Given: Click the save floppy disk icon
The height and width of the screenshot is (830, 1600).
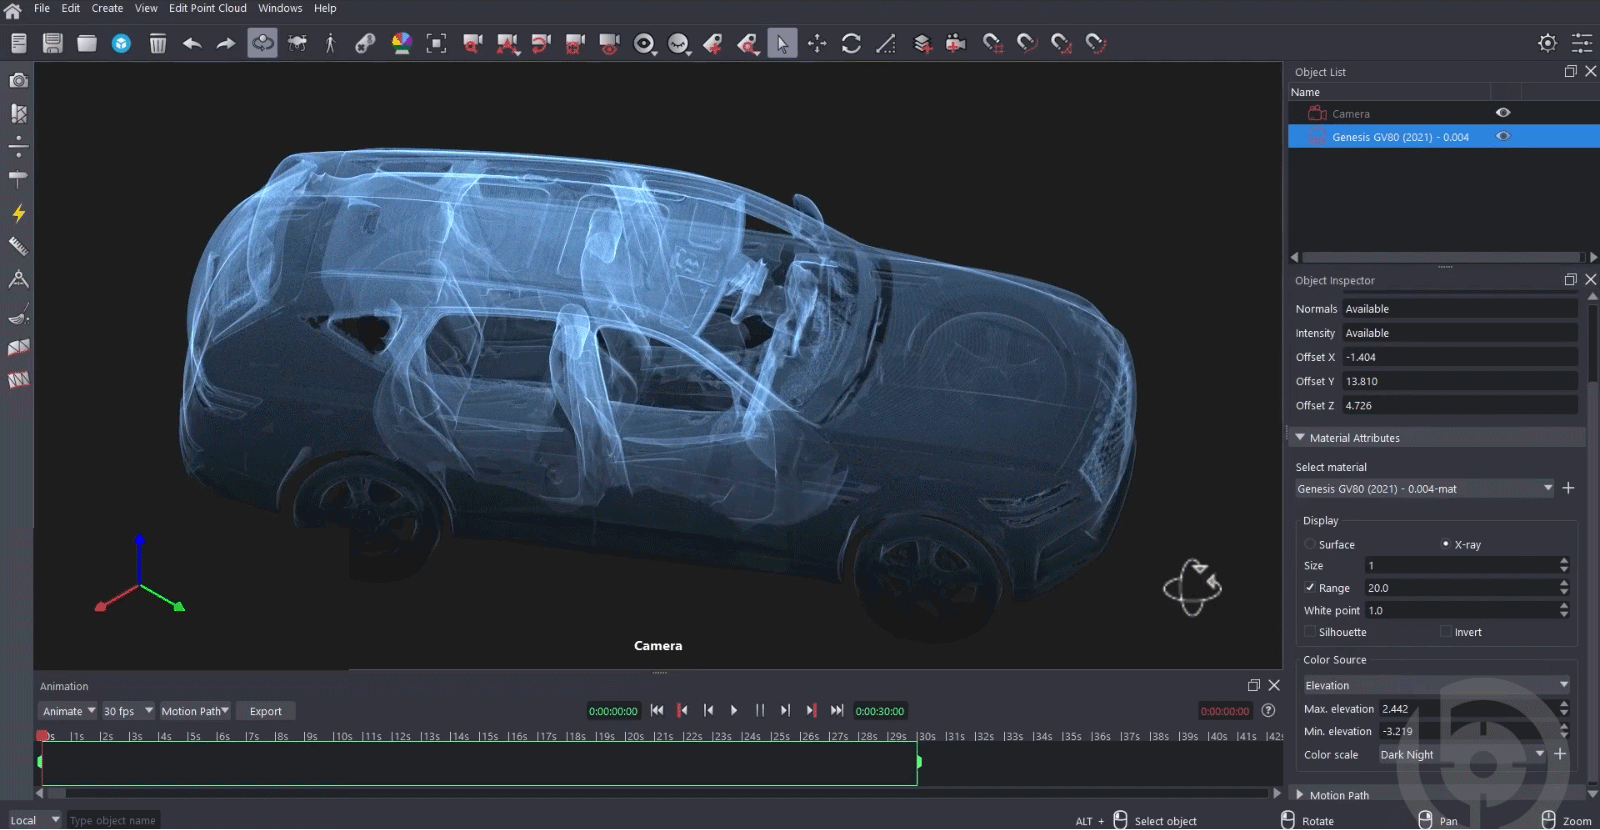Looking at the screenshot, I should [x=53, y=43].
